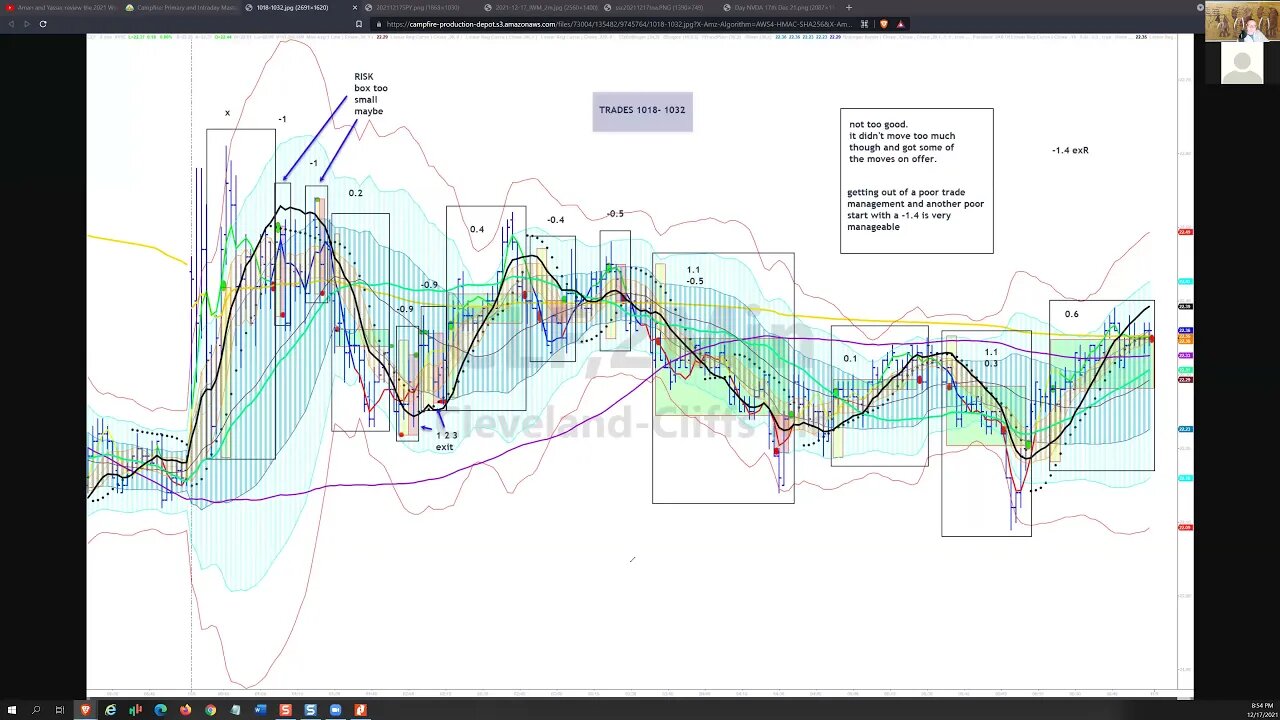The width and height of the screenshot is (1280, 720).
Task: Click the '0.1' trade result label
Action: [850, 358]
